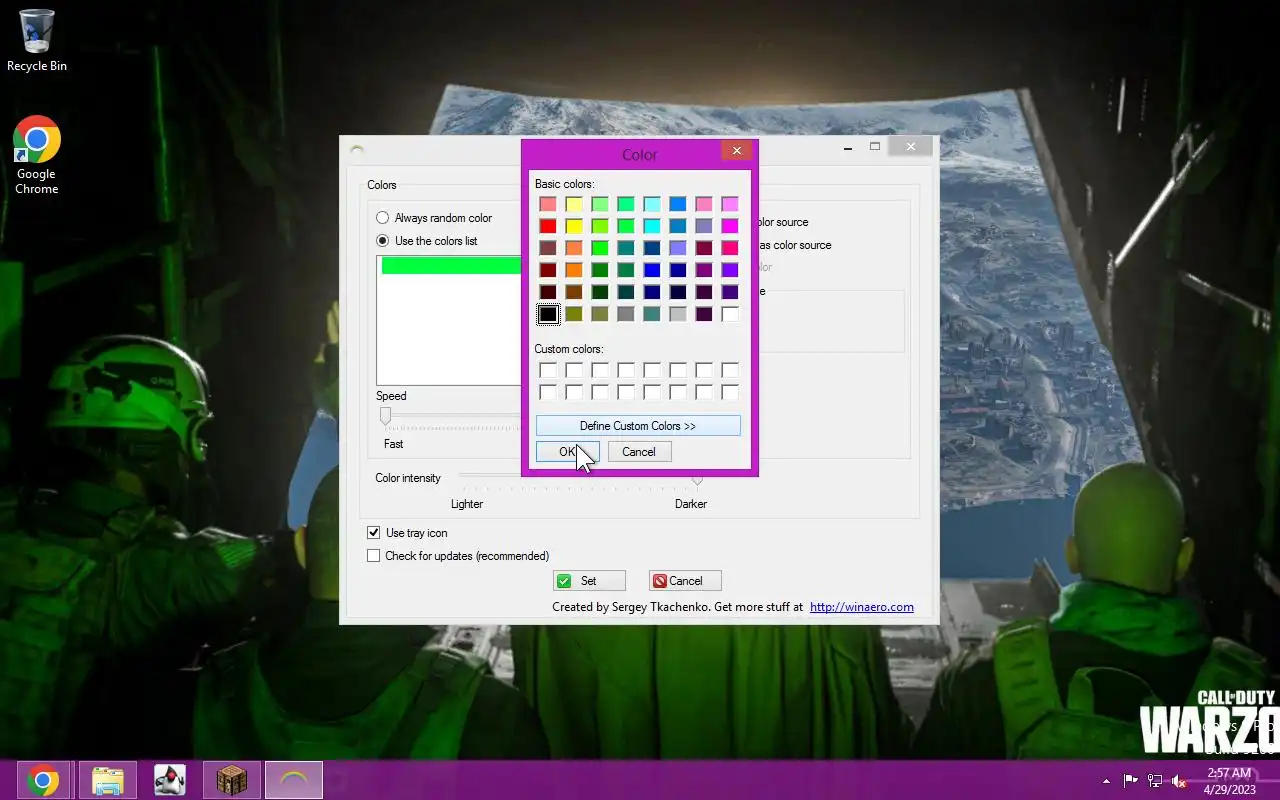The image size is (1280, 800).
Task: Open the muted volume tray icon
Action: 1179,780
